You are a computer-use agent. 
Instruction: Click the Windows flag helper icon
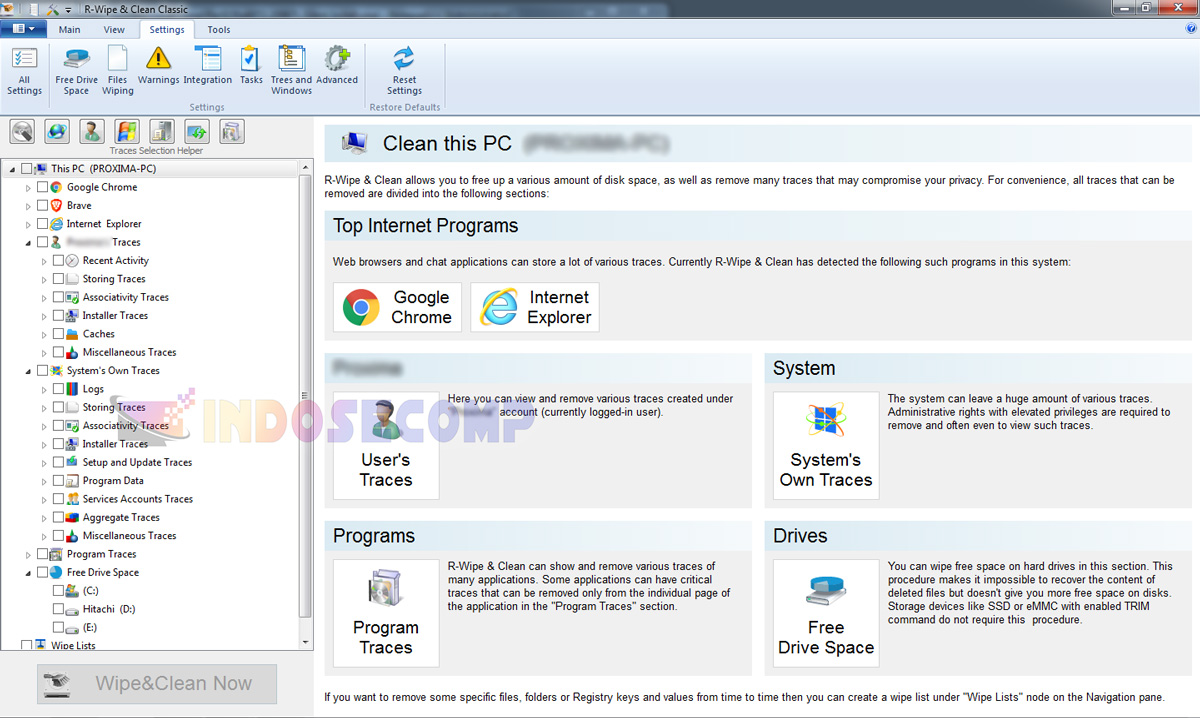point(127,131)
